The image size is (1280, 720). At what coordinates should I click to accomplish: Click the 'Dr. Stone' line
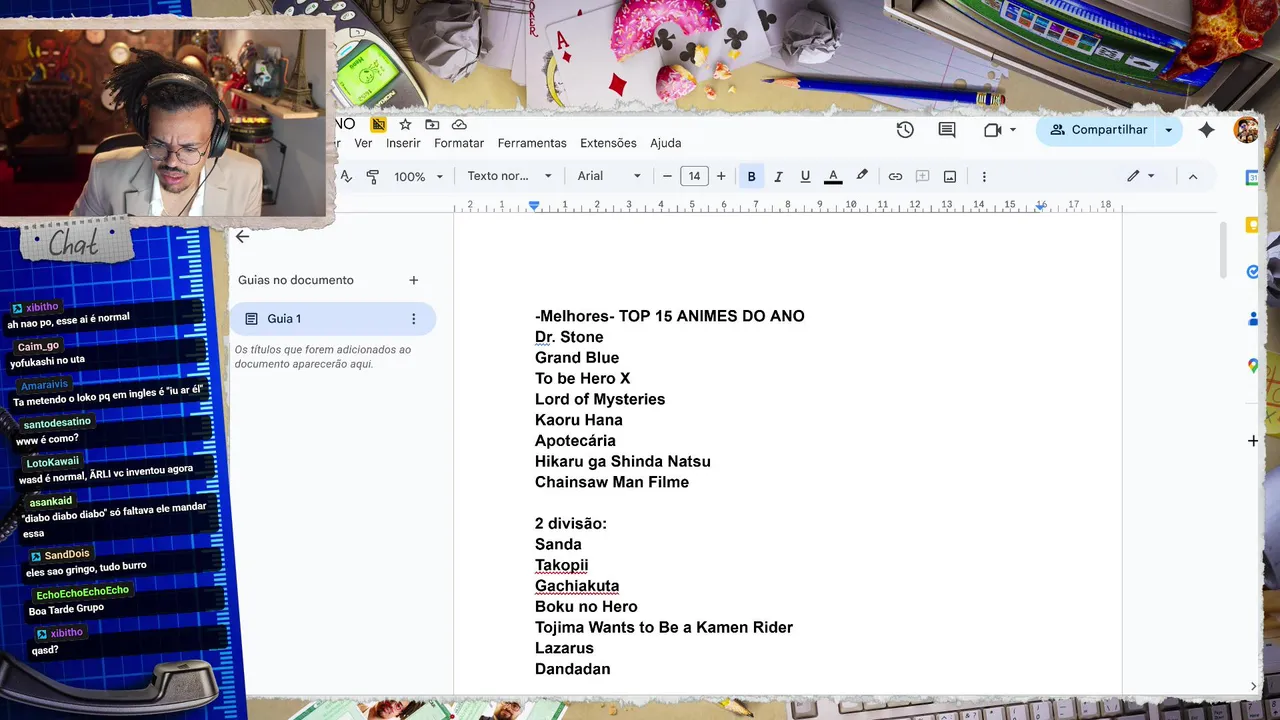point(569,337)
